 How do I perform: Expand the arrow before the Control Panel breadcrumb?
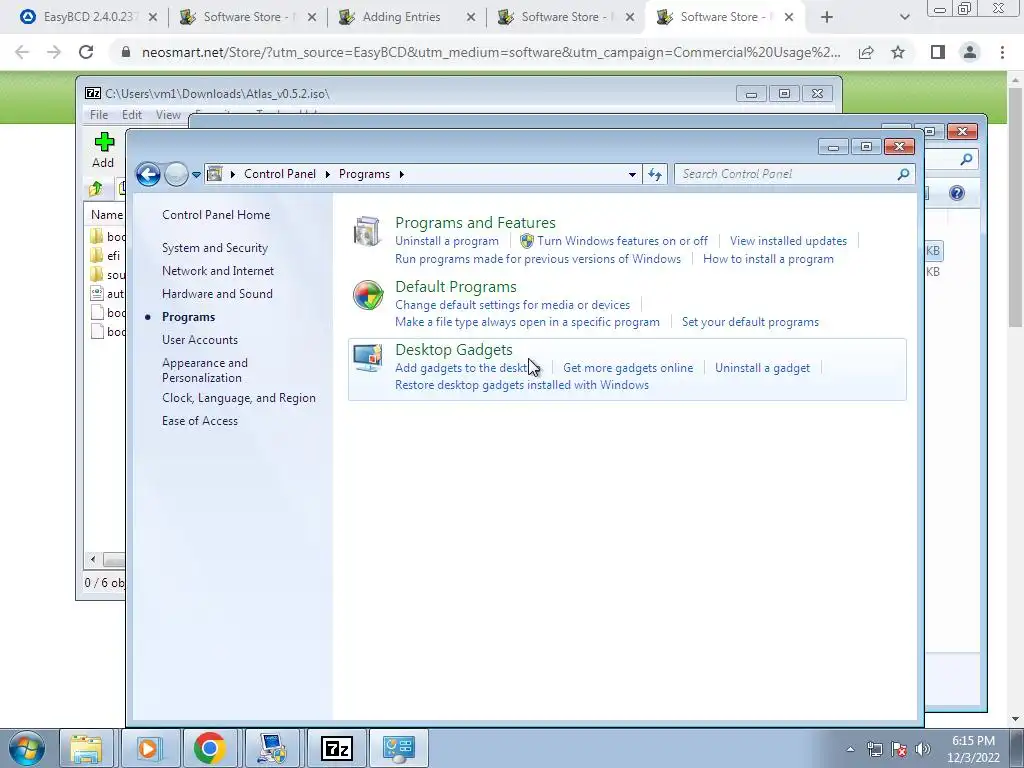click(232, 174)
